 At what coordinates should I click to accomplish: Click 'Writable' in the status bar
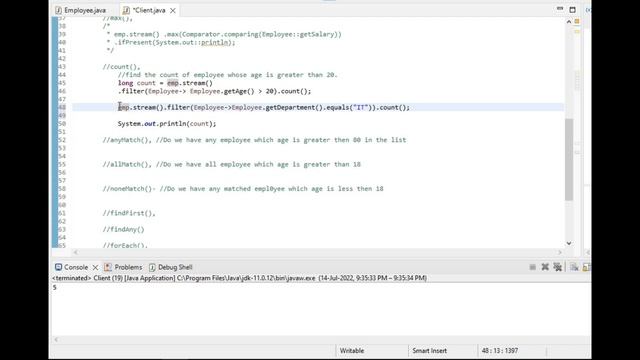(352, 351)
